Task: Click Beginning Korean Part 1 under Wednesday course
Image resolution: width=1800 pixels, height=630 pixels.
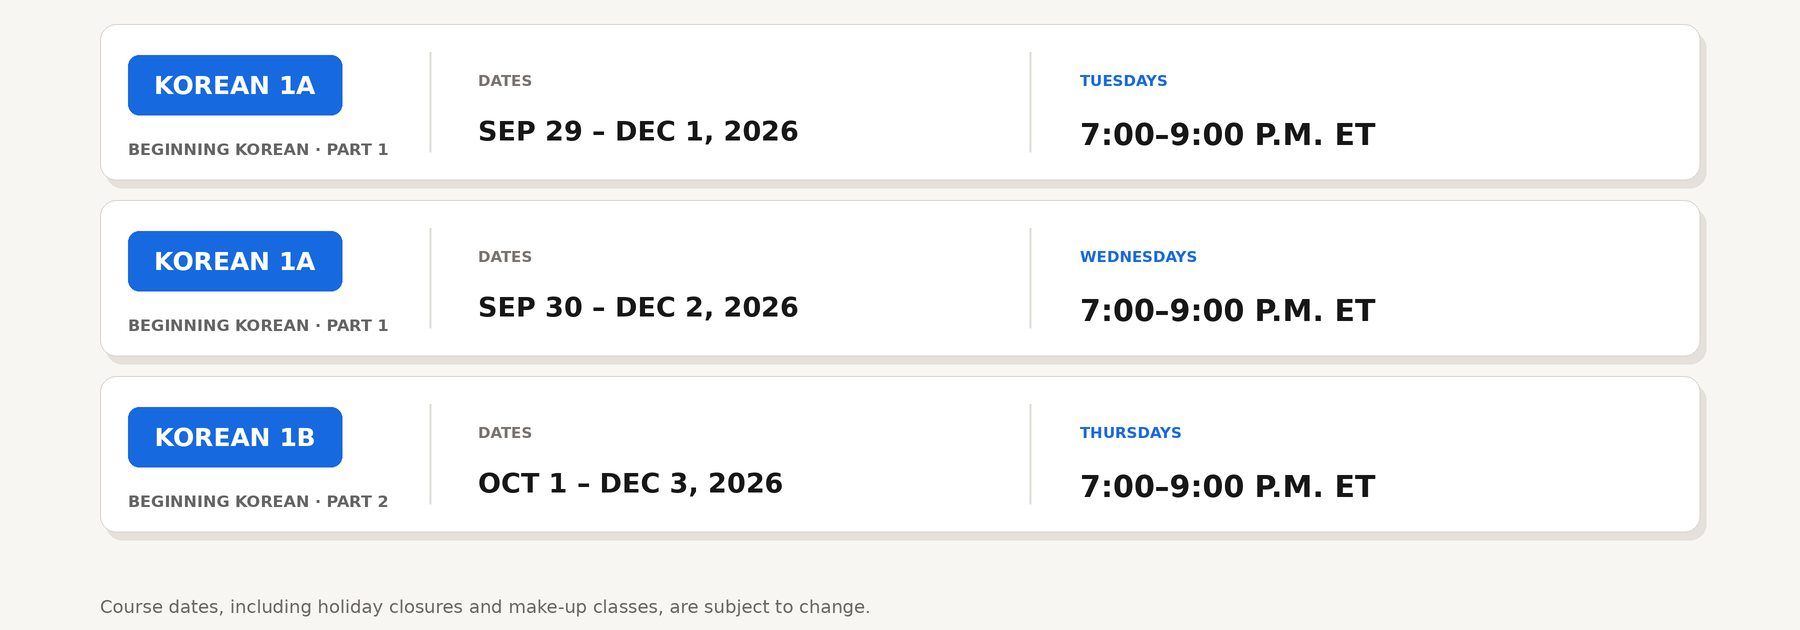Action: (x=258, y=325)
